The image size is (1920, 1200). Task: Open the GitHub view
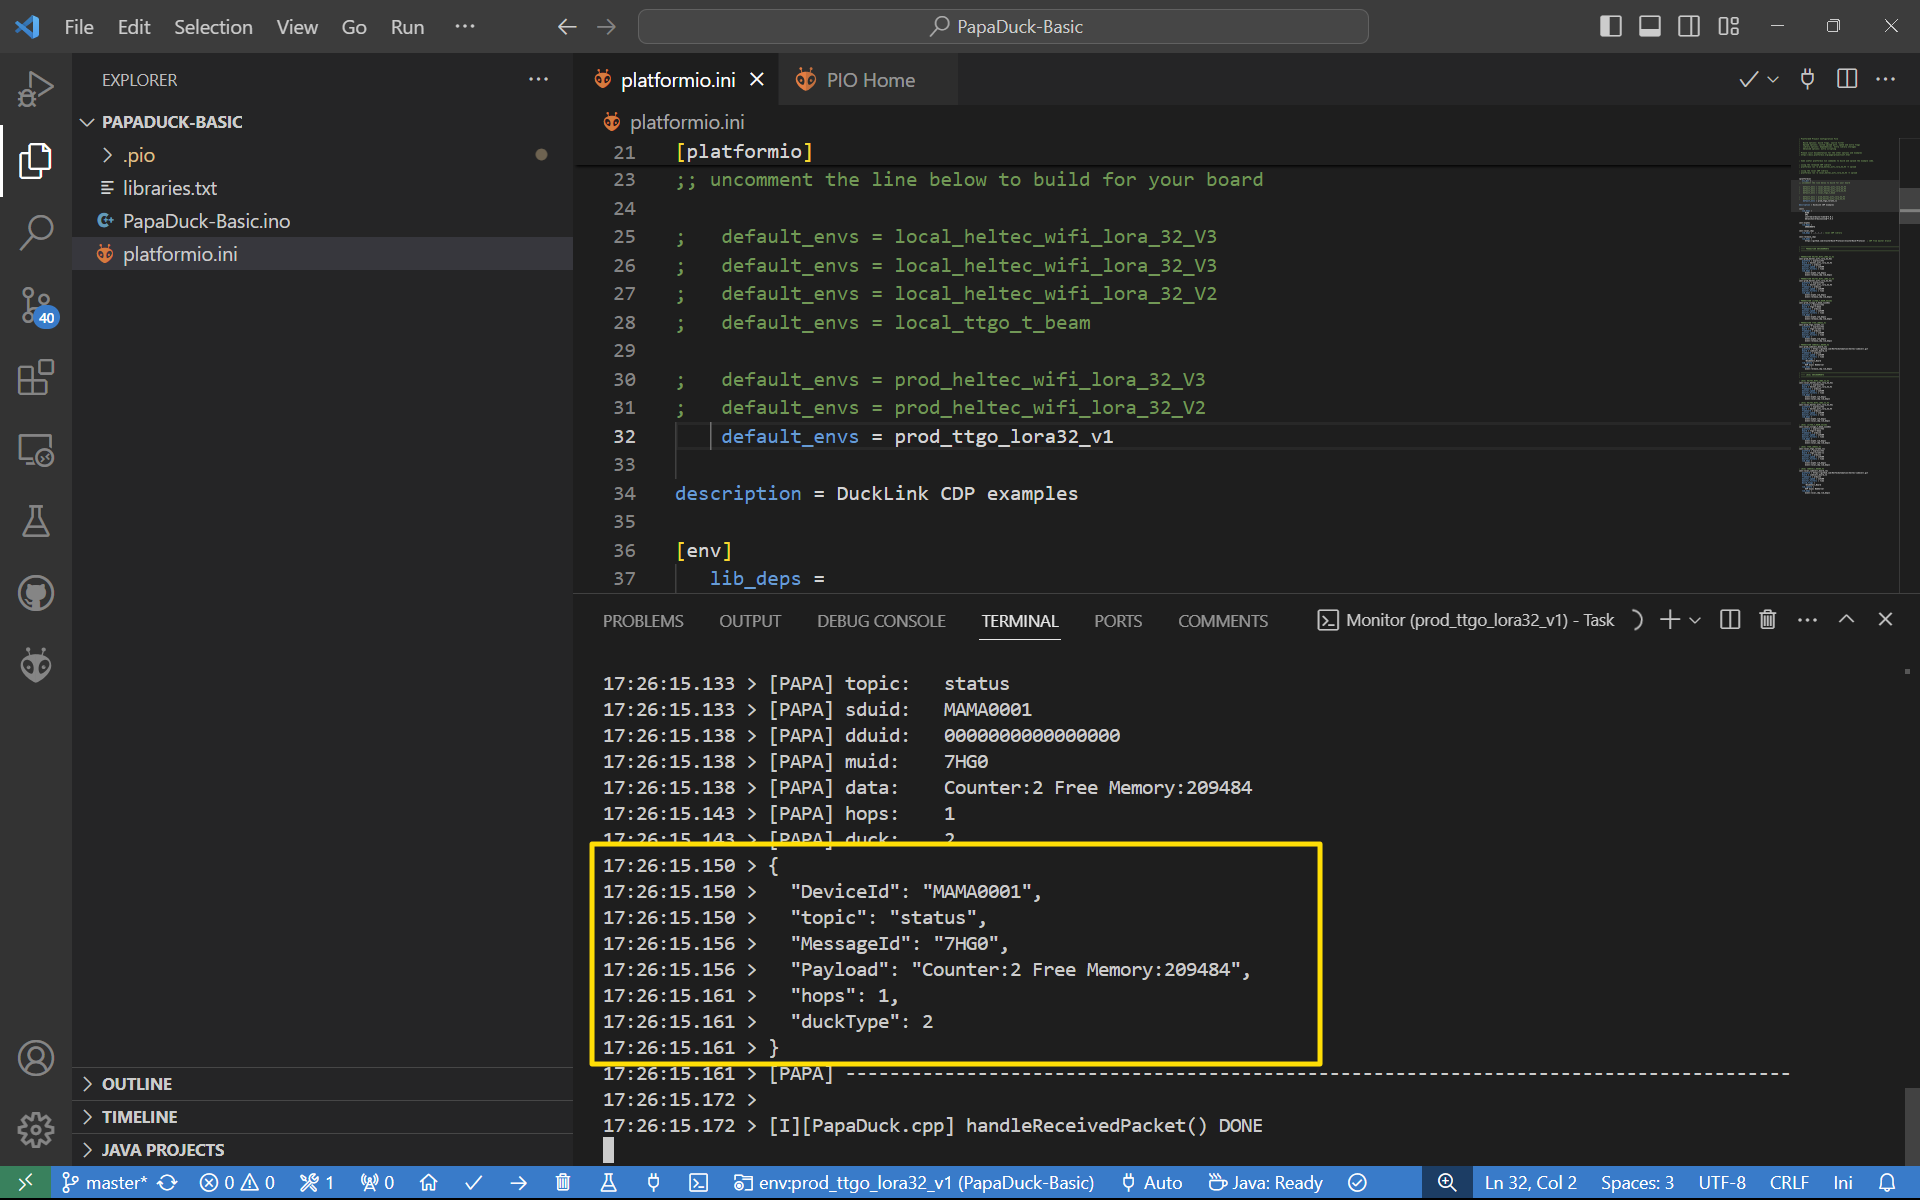36,593
